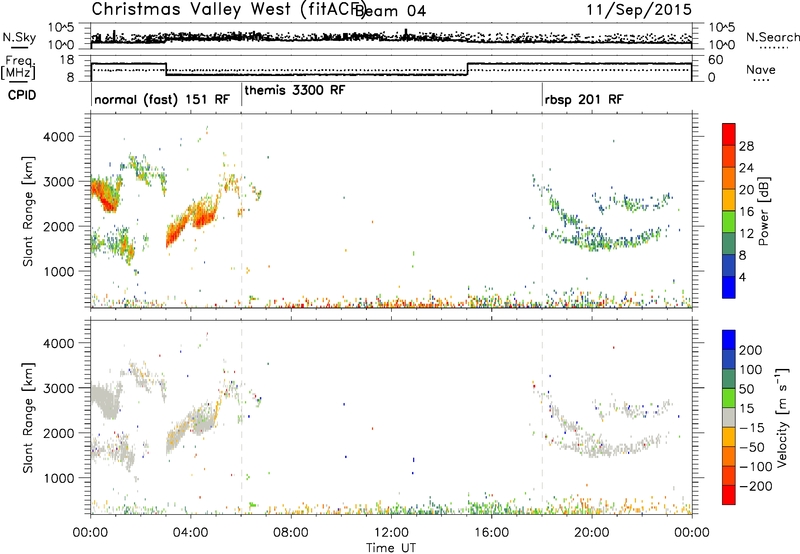800x554 pixels.
Task: Click the "4000" tick of the power panel
Action: coord(59,137)
